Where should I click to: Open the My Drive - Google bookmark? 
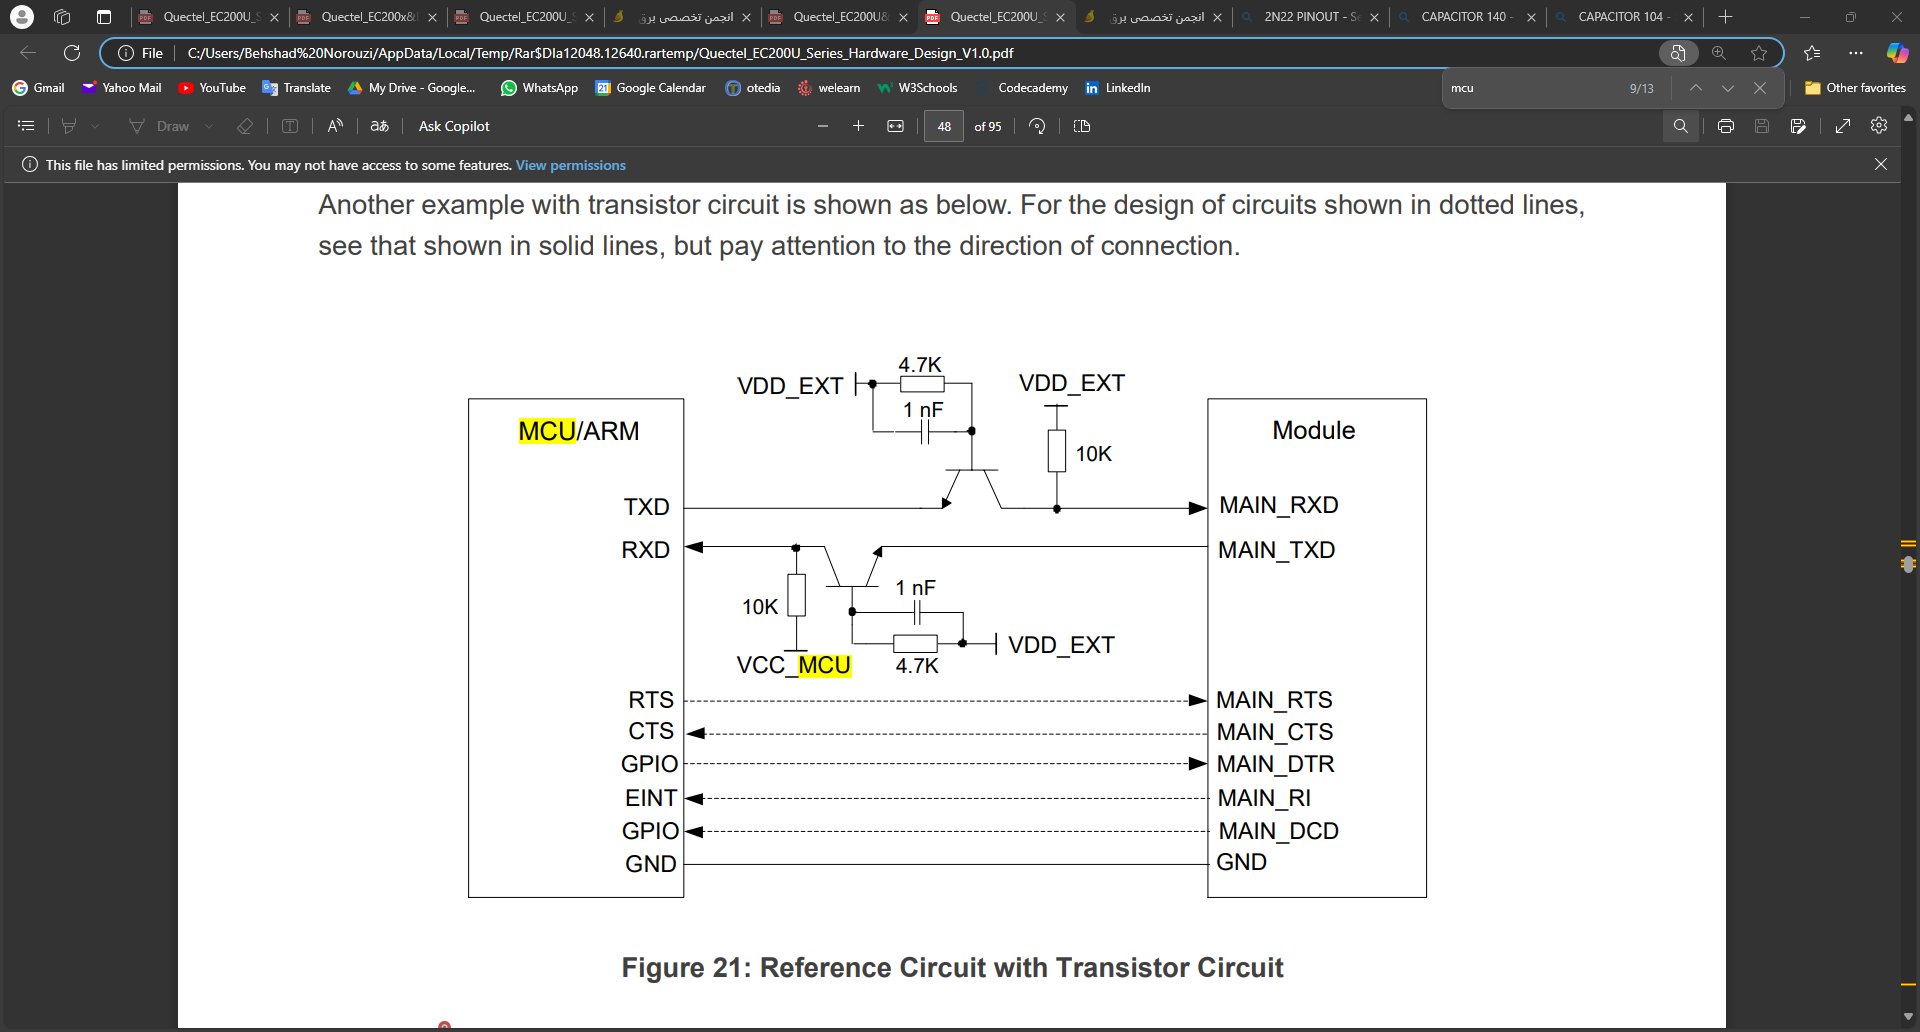pyautogui.click(x=412, y=88)
